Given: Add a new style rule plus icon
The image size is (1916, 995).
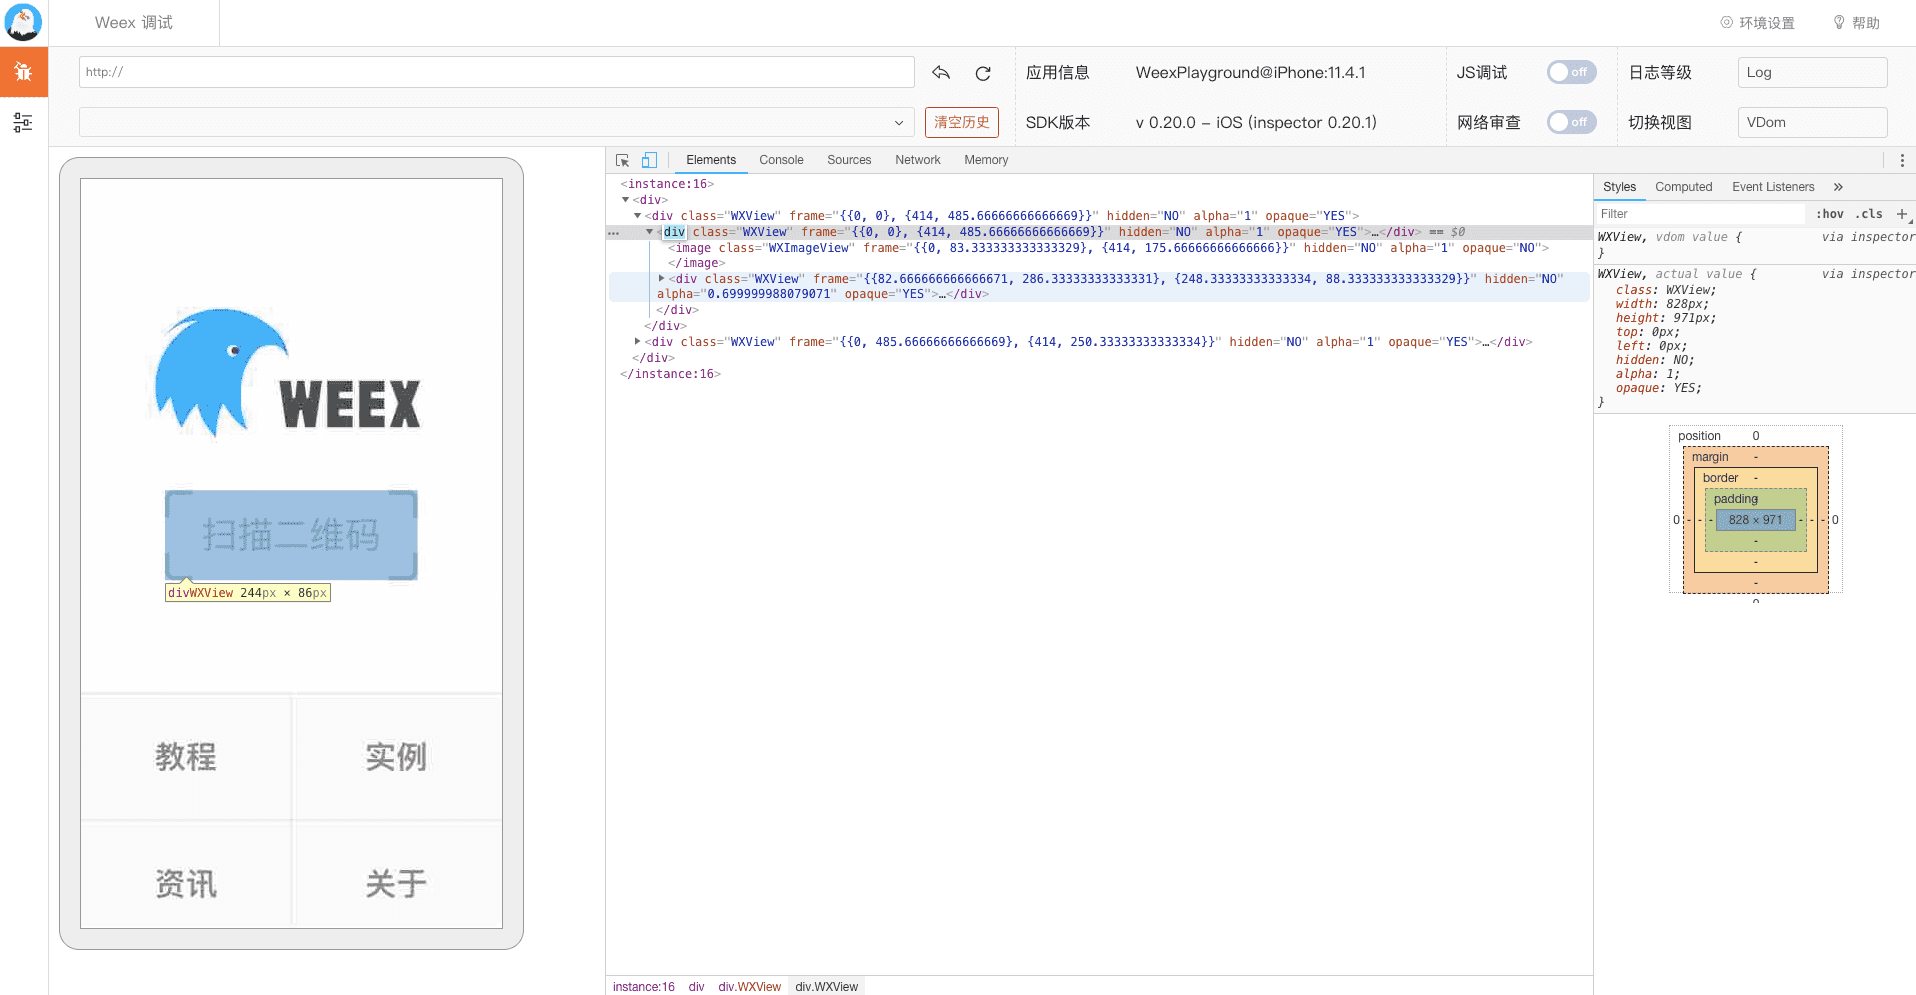Looking at the screenshot, I should tap(1901, 214).
